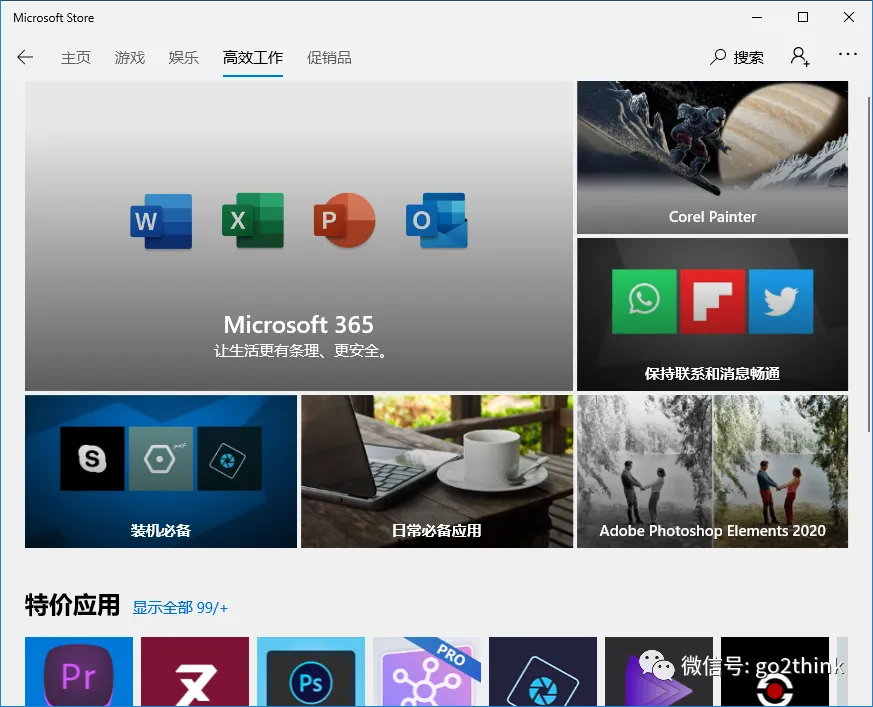873x707 pixels.
Task: Minimize the Microsoft Store window
Action: (x=757, y=17)
